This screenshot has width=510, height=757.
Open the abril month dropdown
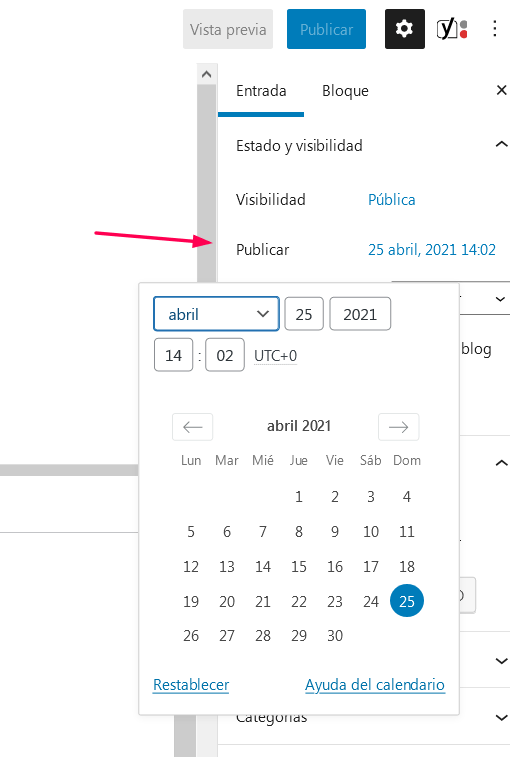click(x=216, y=314)
